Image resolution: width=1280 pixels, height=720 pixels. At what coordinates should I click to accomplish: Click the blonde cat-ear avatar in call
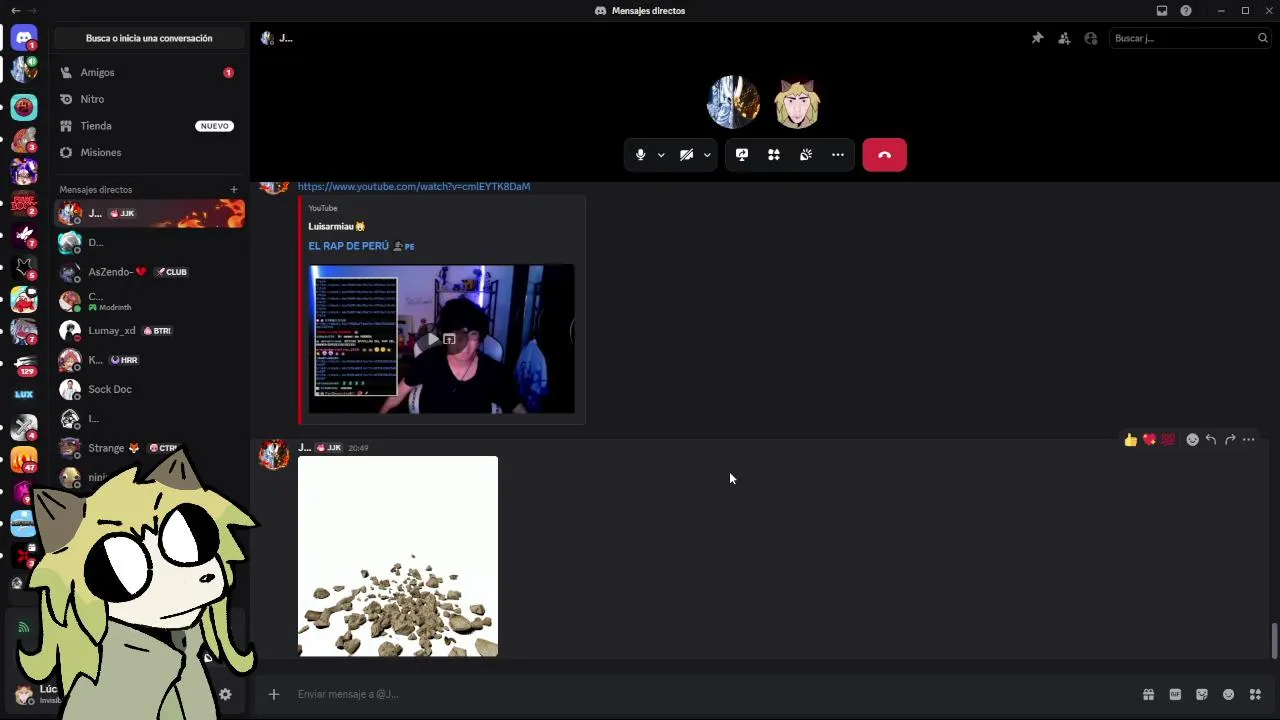797,102
